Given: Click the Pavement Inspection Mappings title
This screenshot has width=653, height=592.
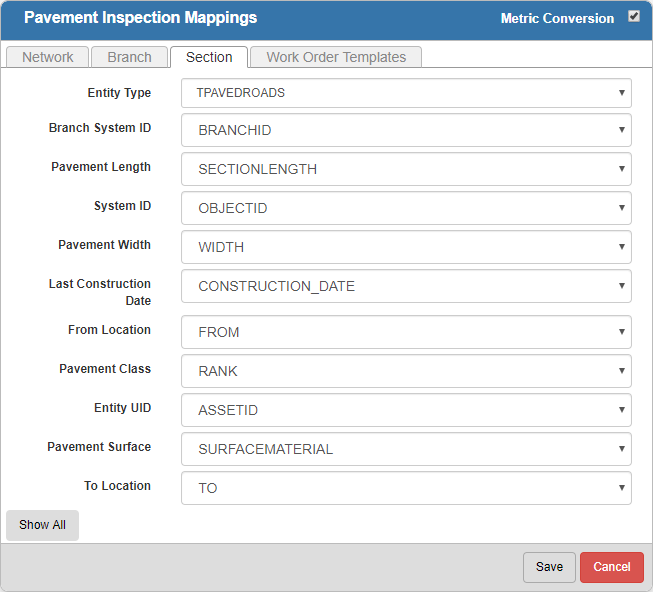Looking at the screenshot, I should point(140,18).
